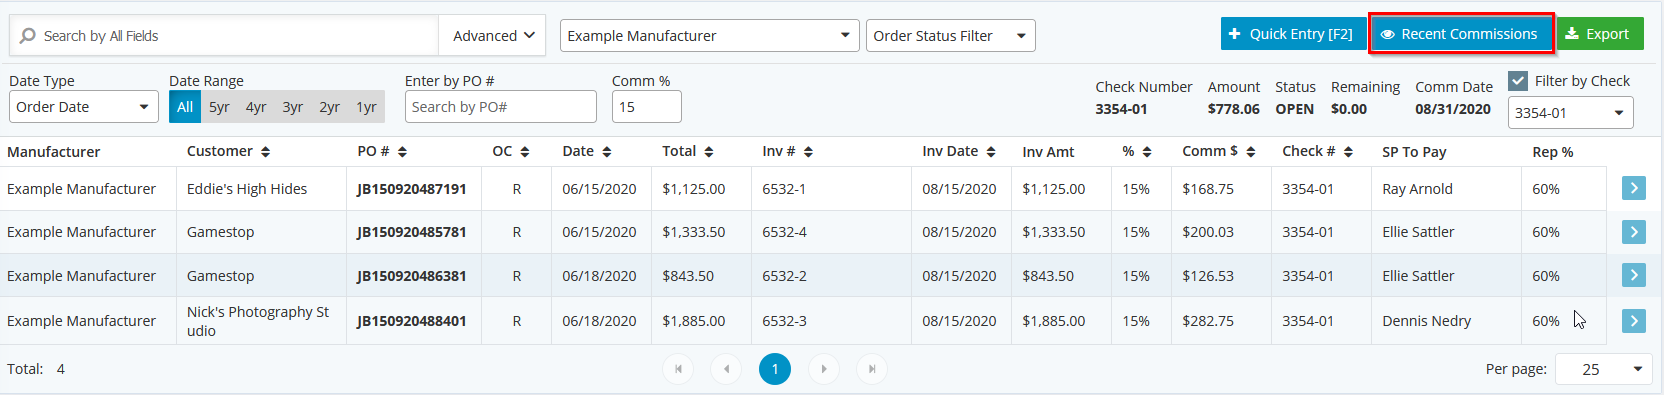Select the 1yr date range option

366,107
